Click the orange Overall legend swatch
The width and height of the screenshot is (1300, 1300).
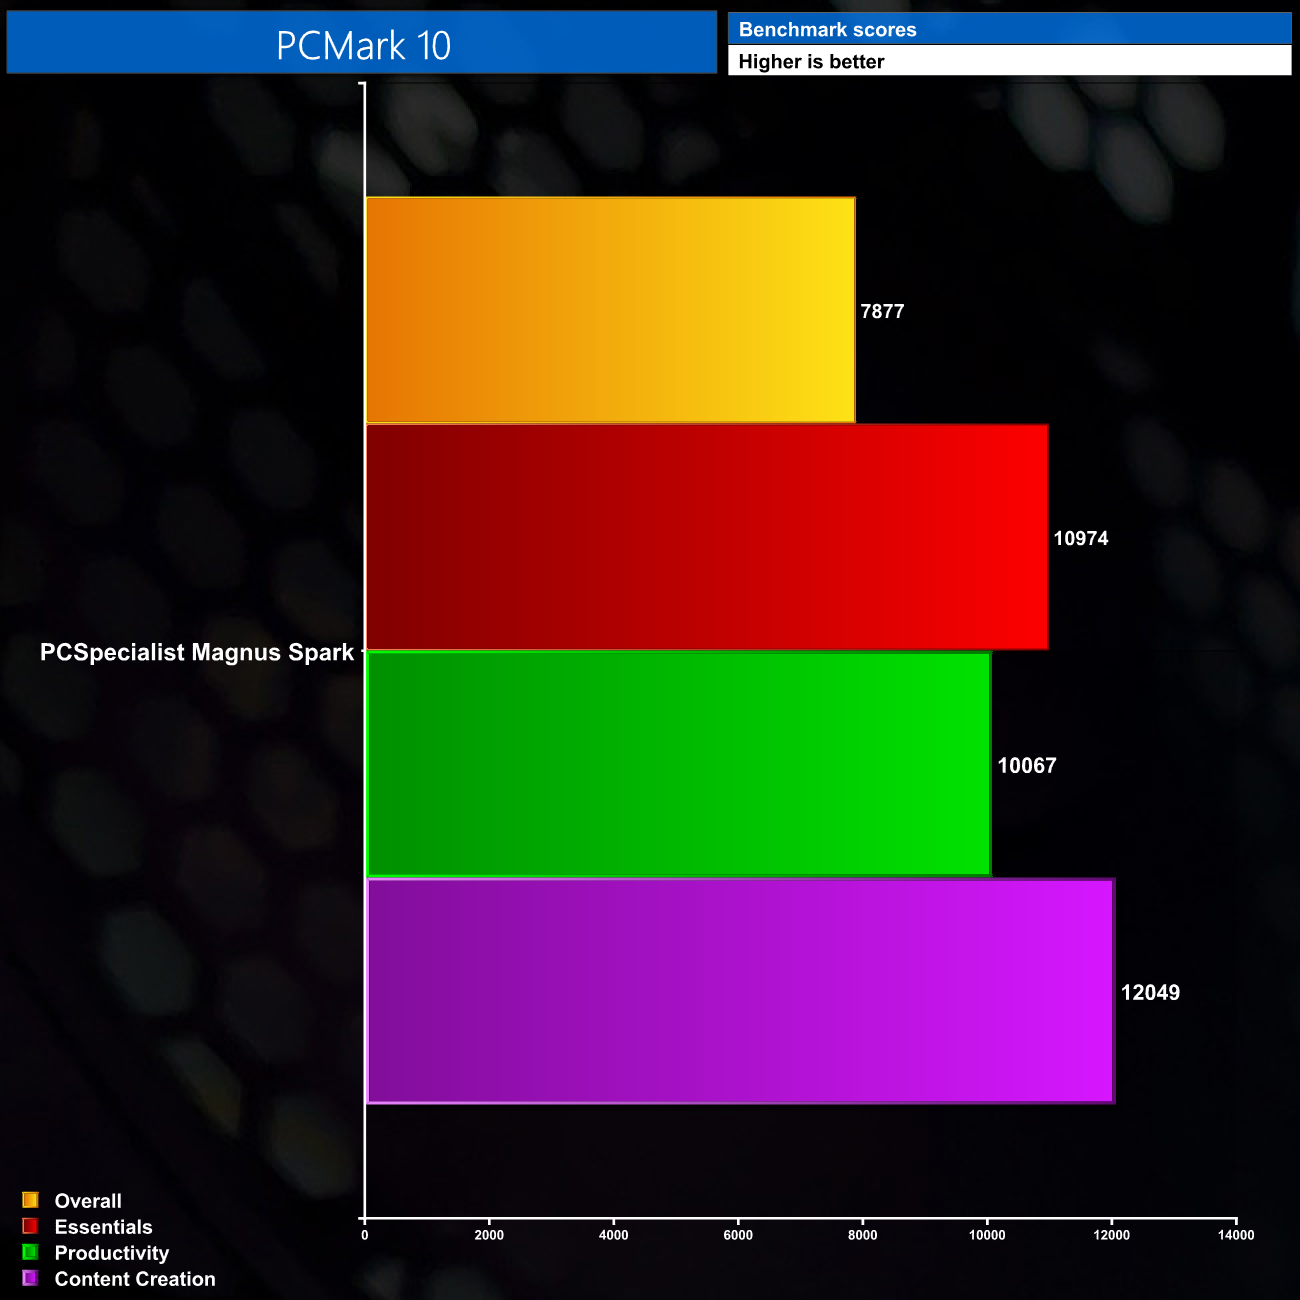tap(30, 1200)
